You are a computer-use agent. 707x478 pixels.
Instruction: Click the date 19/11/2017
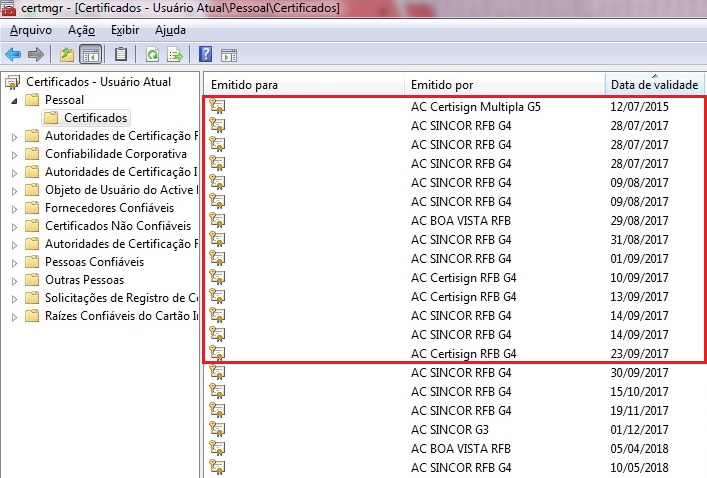pyautogui.click(x=639, y=410)
